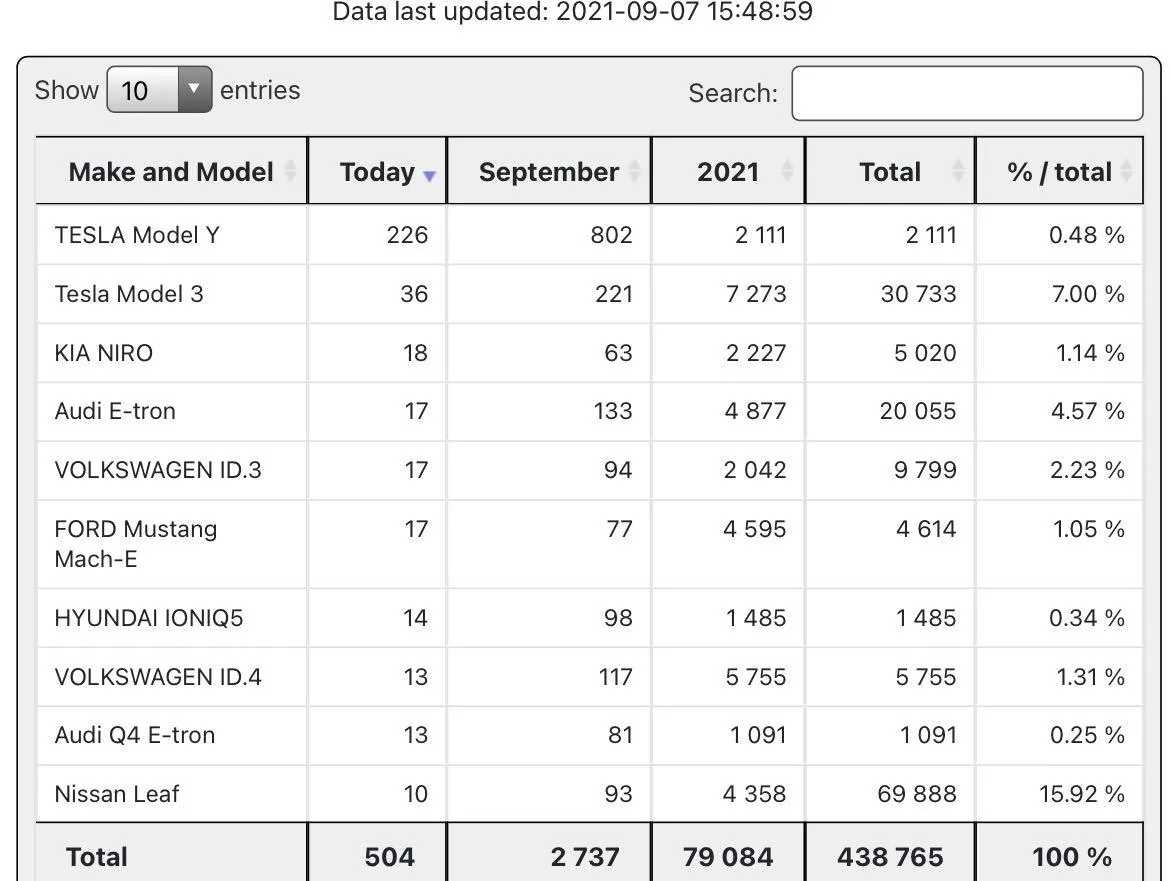Image resolution: width=1170 pixels, height=881 pixels.
Task: Click the Total column sort arrows icon
Action: point(958,171)
